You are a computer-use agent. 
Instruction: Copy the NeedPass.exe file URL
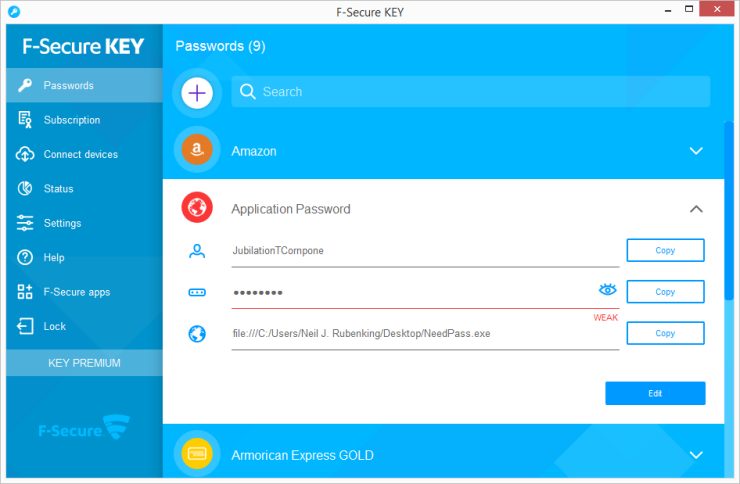[665, 333]
